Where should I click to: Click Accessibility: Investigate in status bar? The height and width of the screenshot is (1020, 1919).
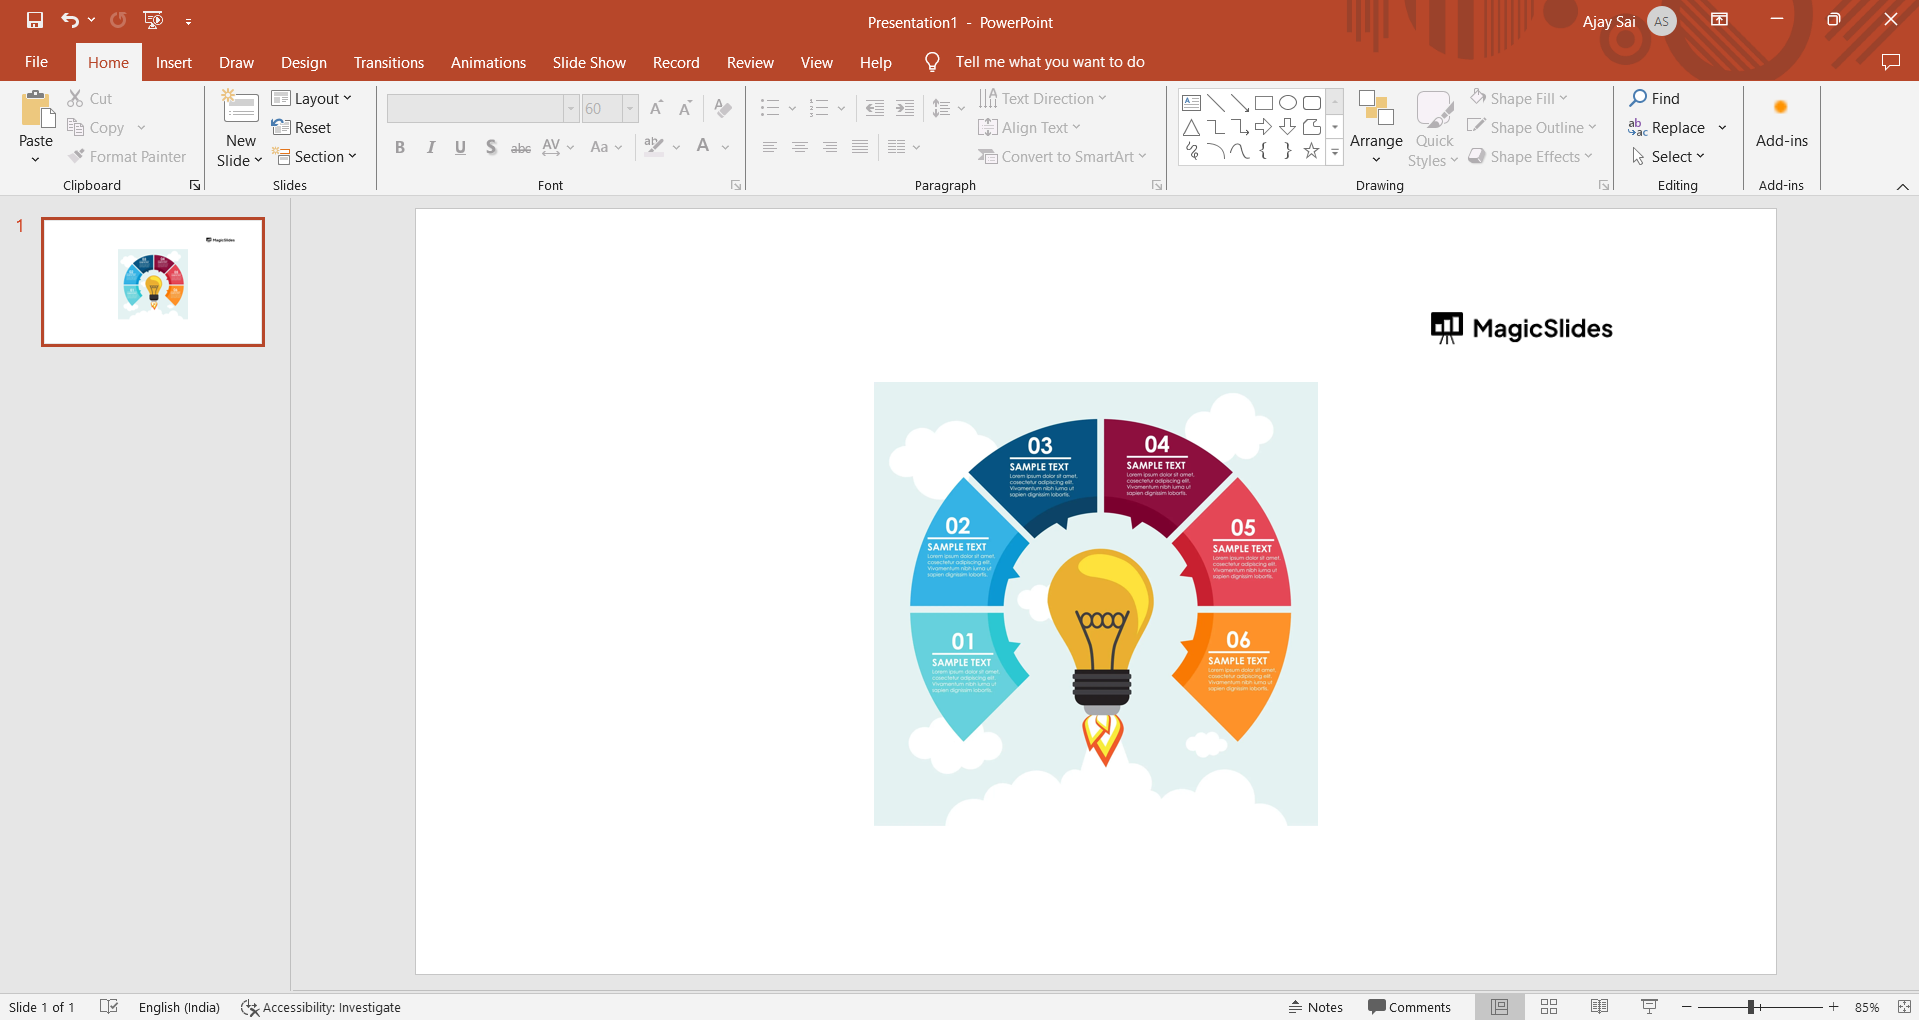pyautogui.click(x=321, y=1007)
